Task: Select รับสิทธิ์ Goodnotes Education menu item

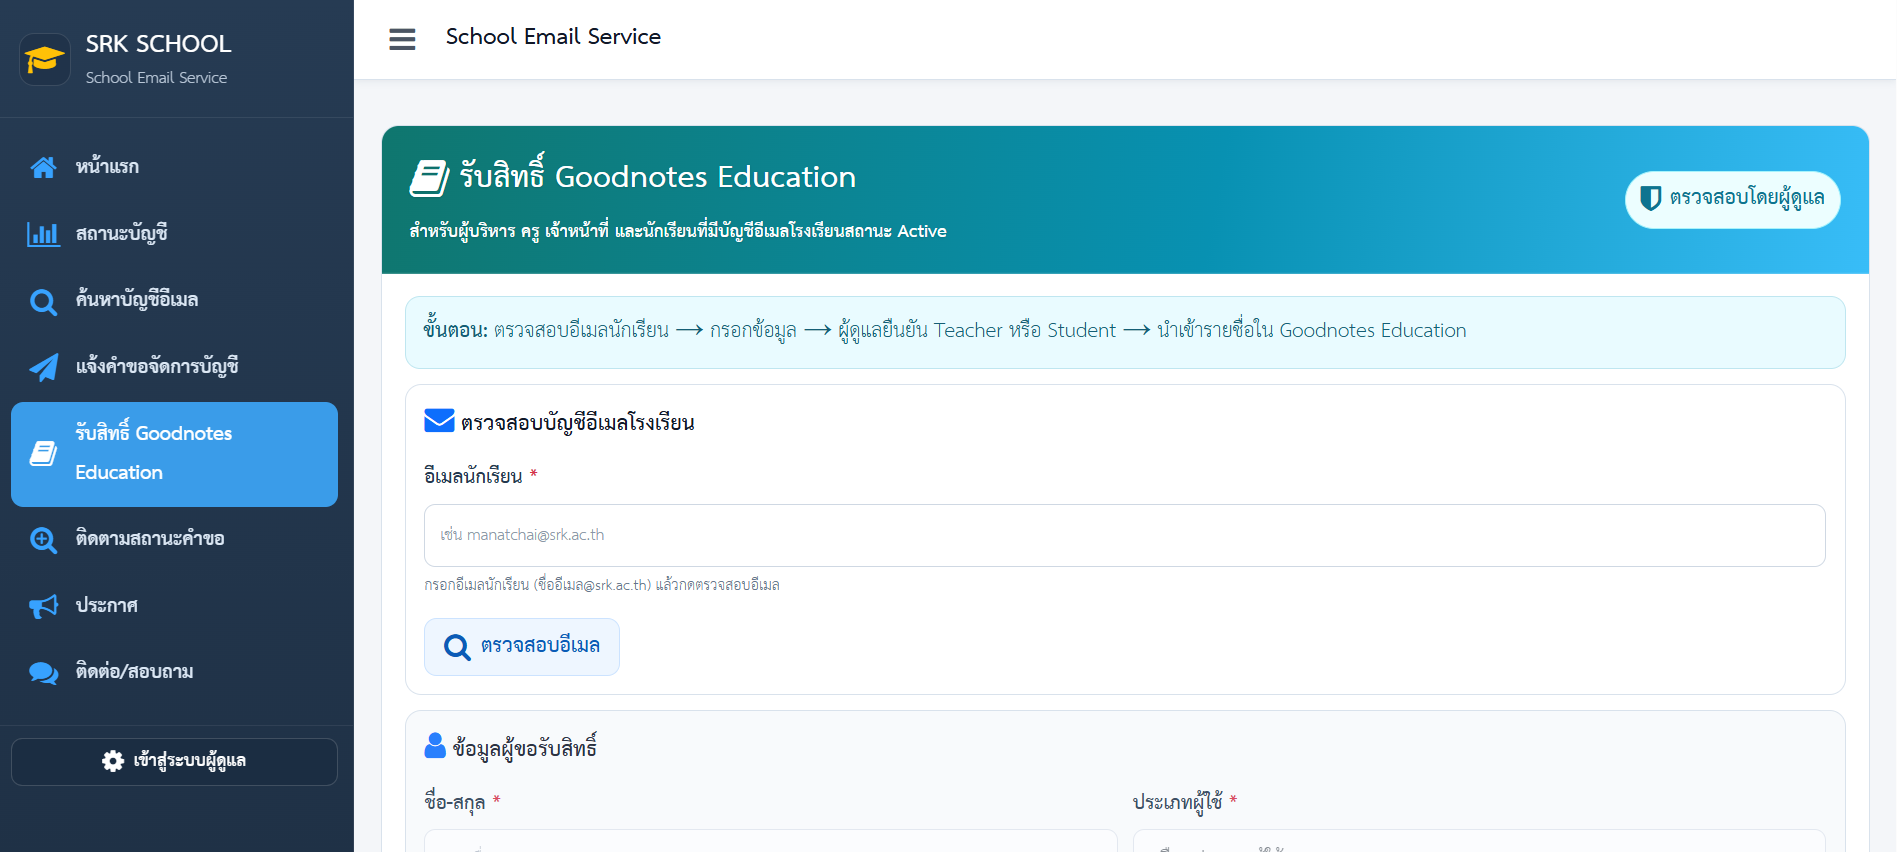Action: tap(174, 454)
